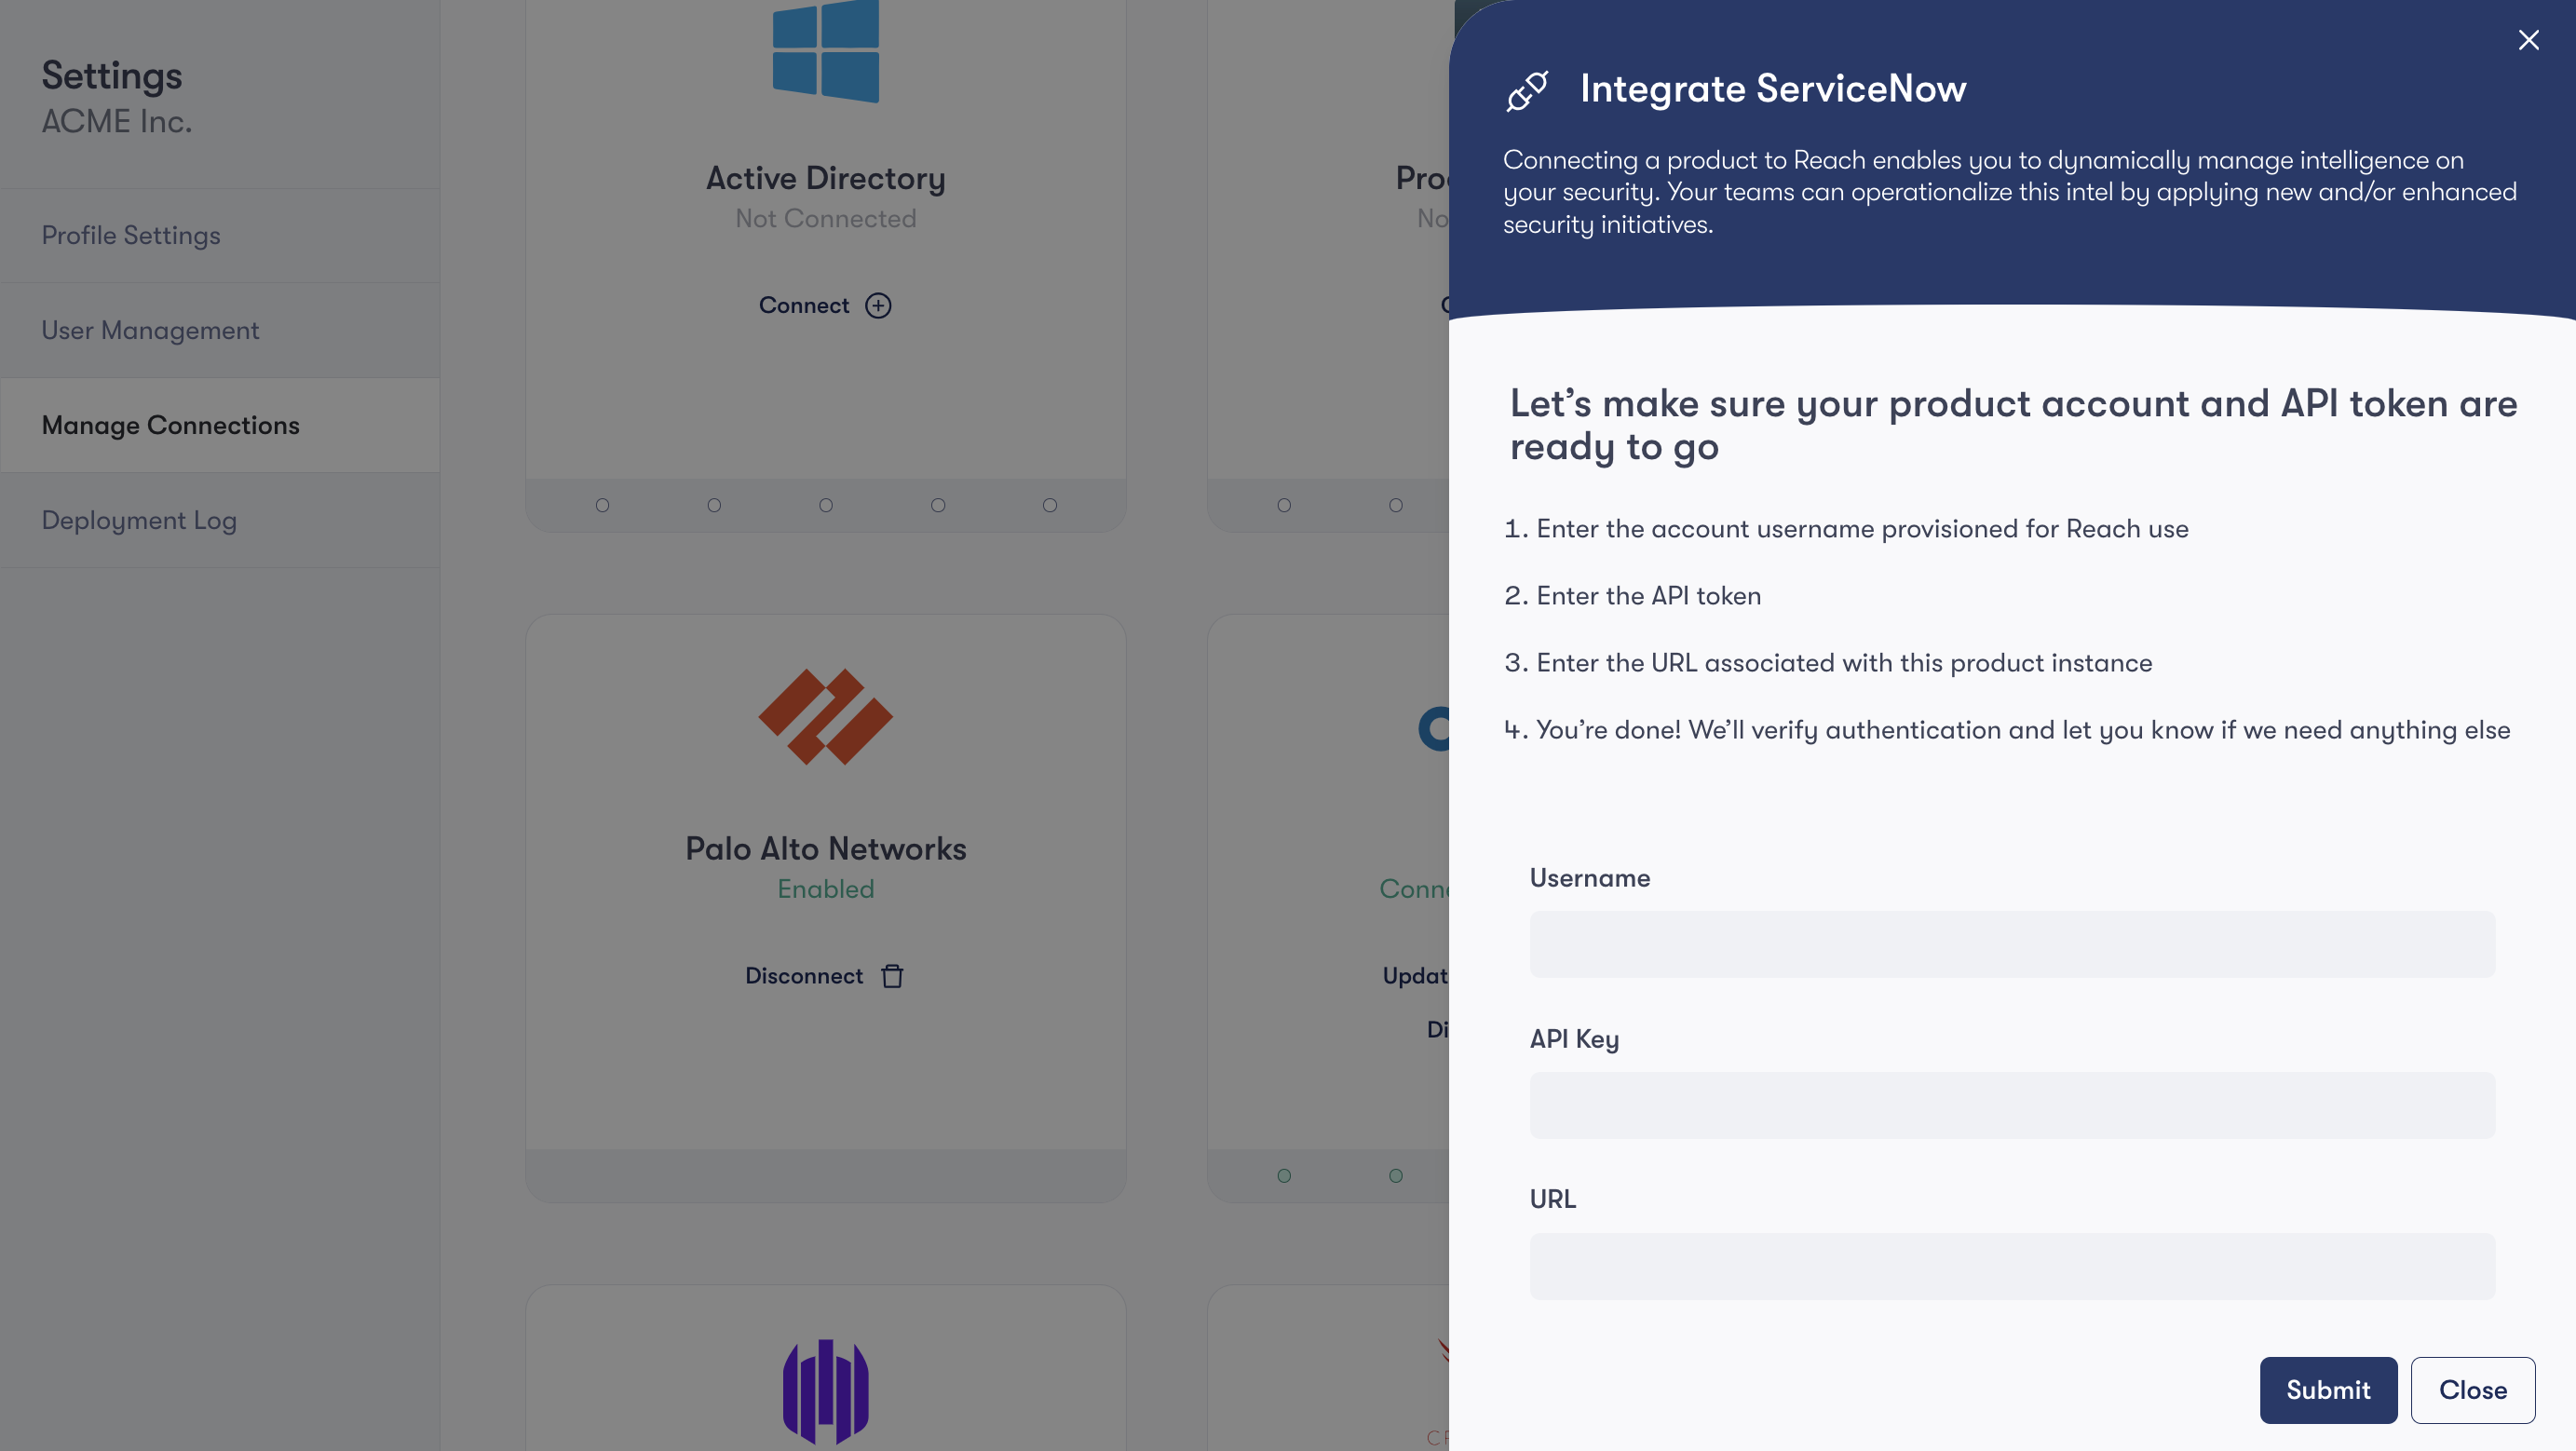
Task: Close the Integrate ServiceNow panel with X
Action: click(x=2528, y=40)
